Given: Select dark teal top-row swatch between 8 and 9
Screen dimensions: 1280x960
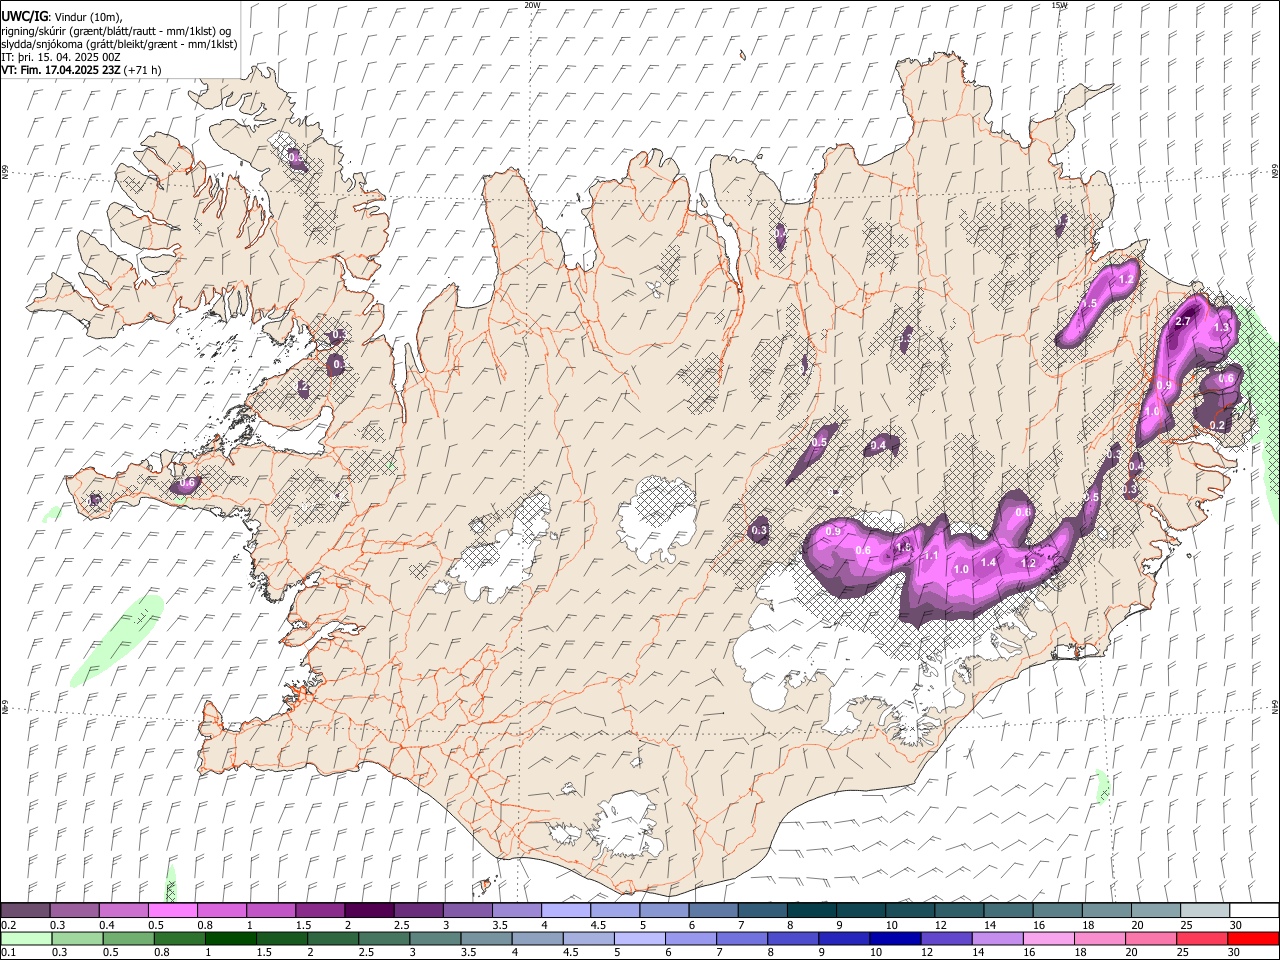Looking at the screenshot, I should [x=811, y=910].
